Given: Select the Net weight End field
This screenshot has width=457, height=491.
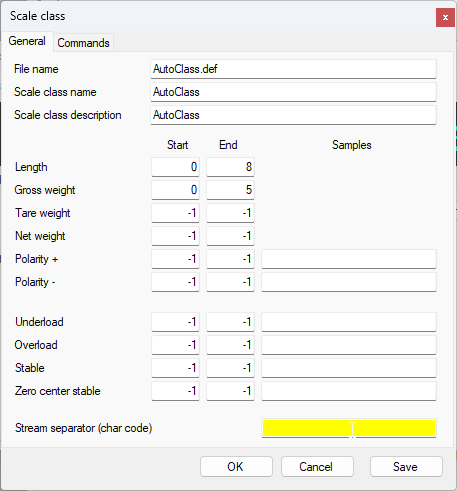Looking at the screenshot, I should 230,236.
